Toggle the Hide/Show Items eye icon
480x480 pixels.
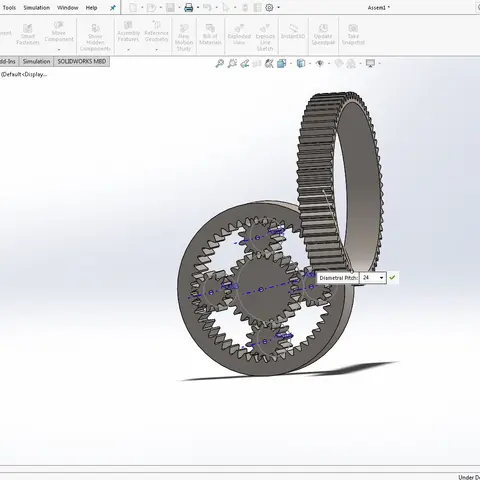(x=320, y=63)
